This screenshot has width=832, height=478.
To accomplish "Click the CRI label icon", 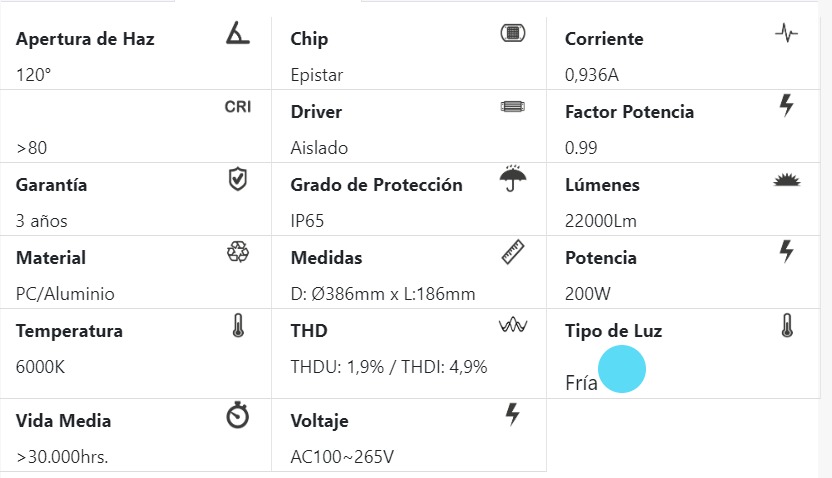I will pyautogui.click(x=237, y=107).
